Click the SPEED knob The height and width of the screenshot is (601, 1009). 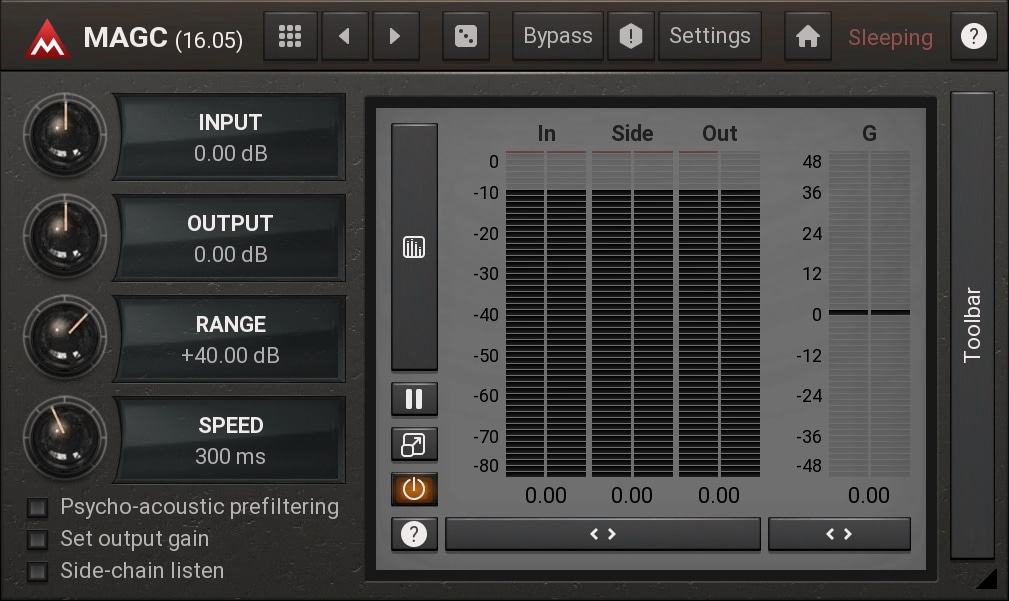click(x=65, y=439)
